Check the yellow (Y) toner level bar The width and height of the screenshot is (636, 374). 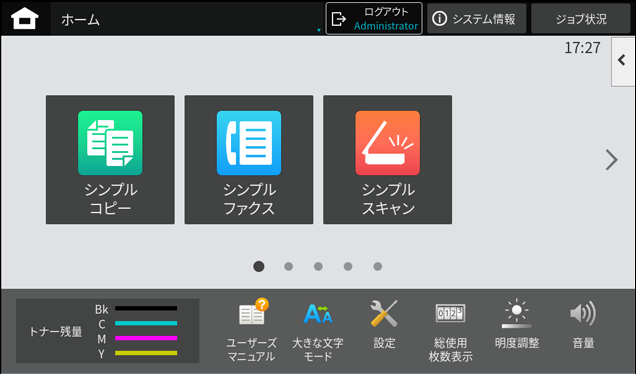(x=146, y=353)
